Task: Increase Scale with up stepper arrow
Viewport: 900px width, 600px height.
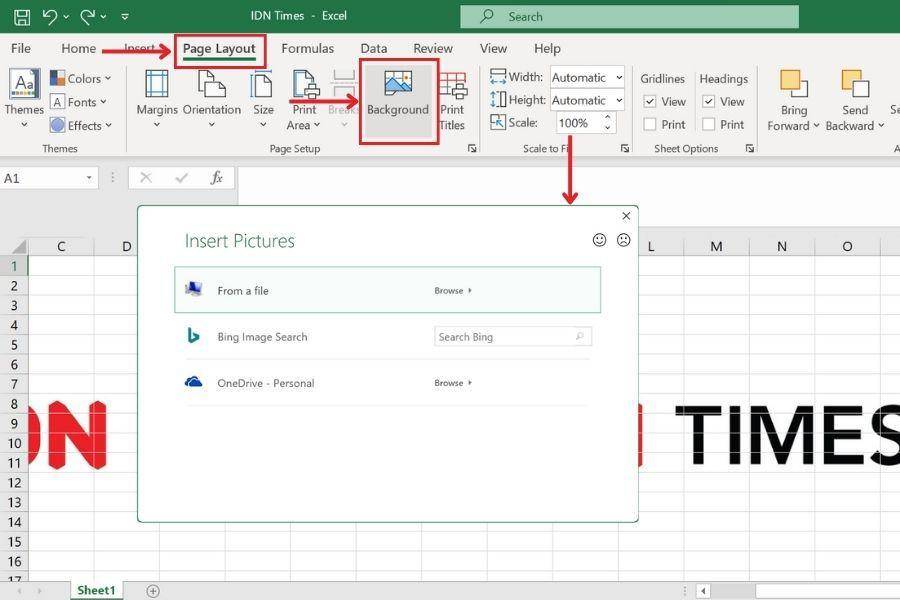Action: pyautogui.click(x=608, y=118)
